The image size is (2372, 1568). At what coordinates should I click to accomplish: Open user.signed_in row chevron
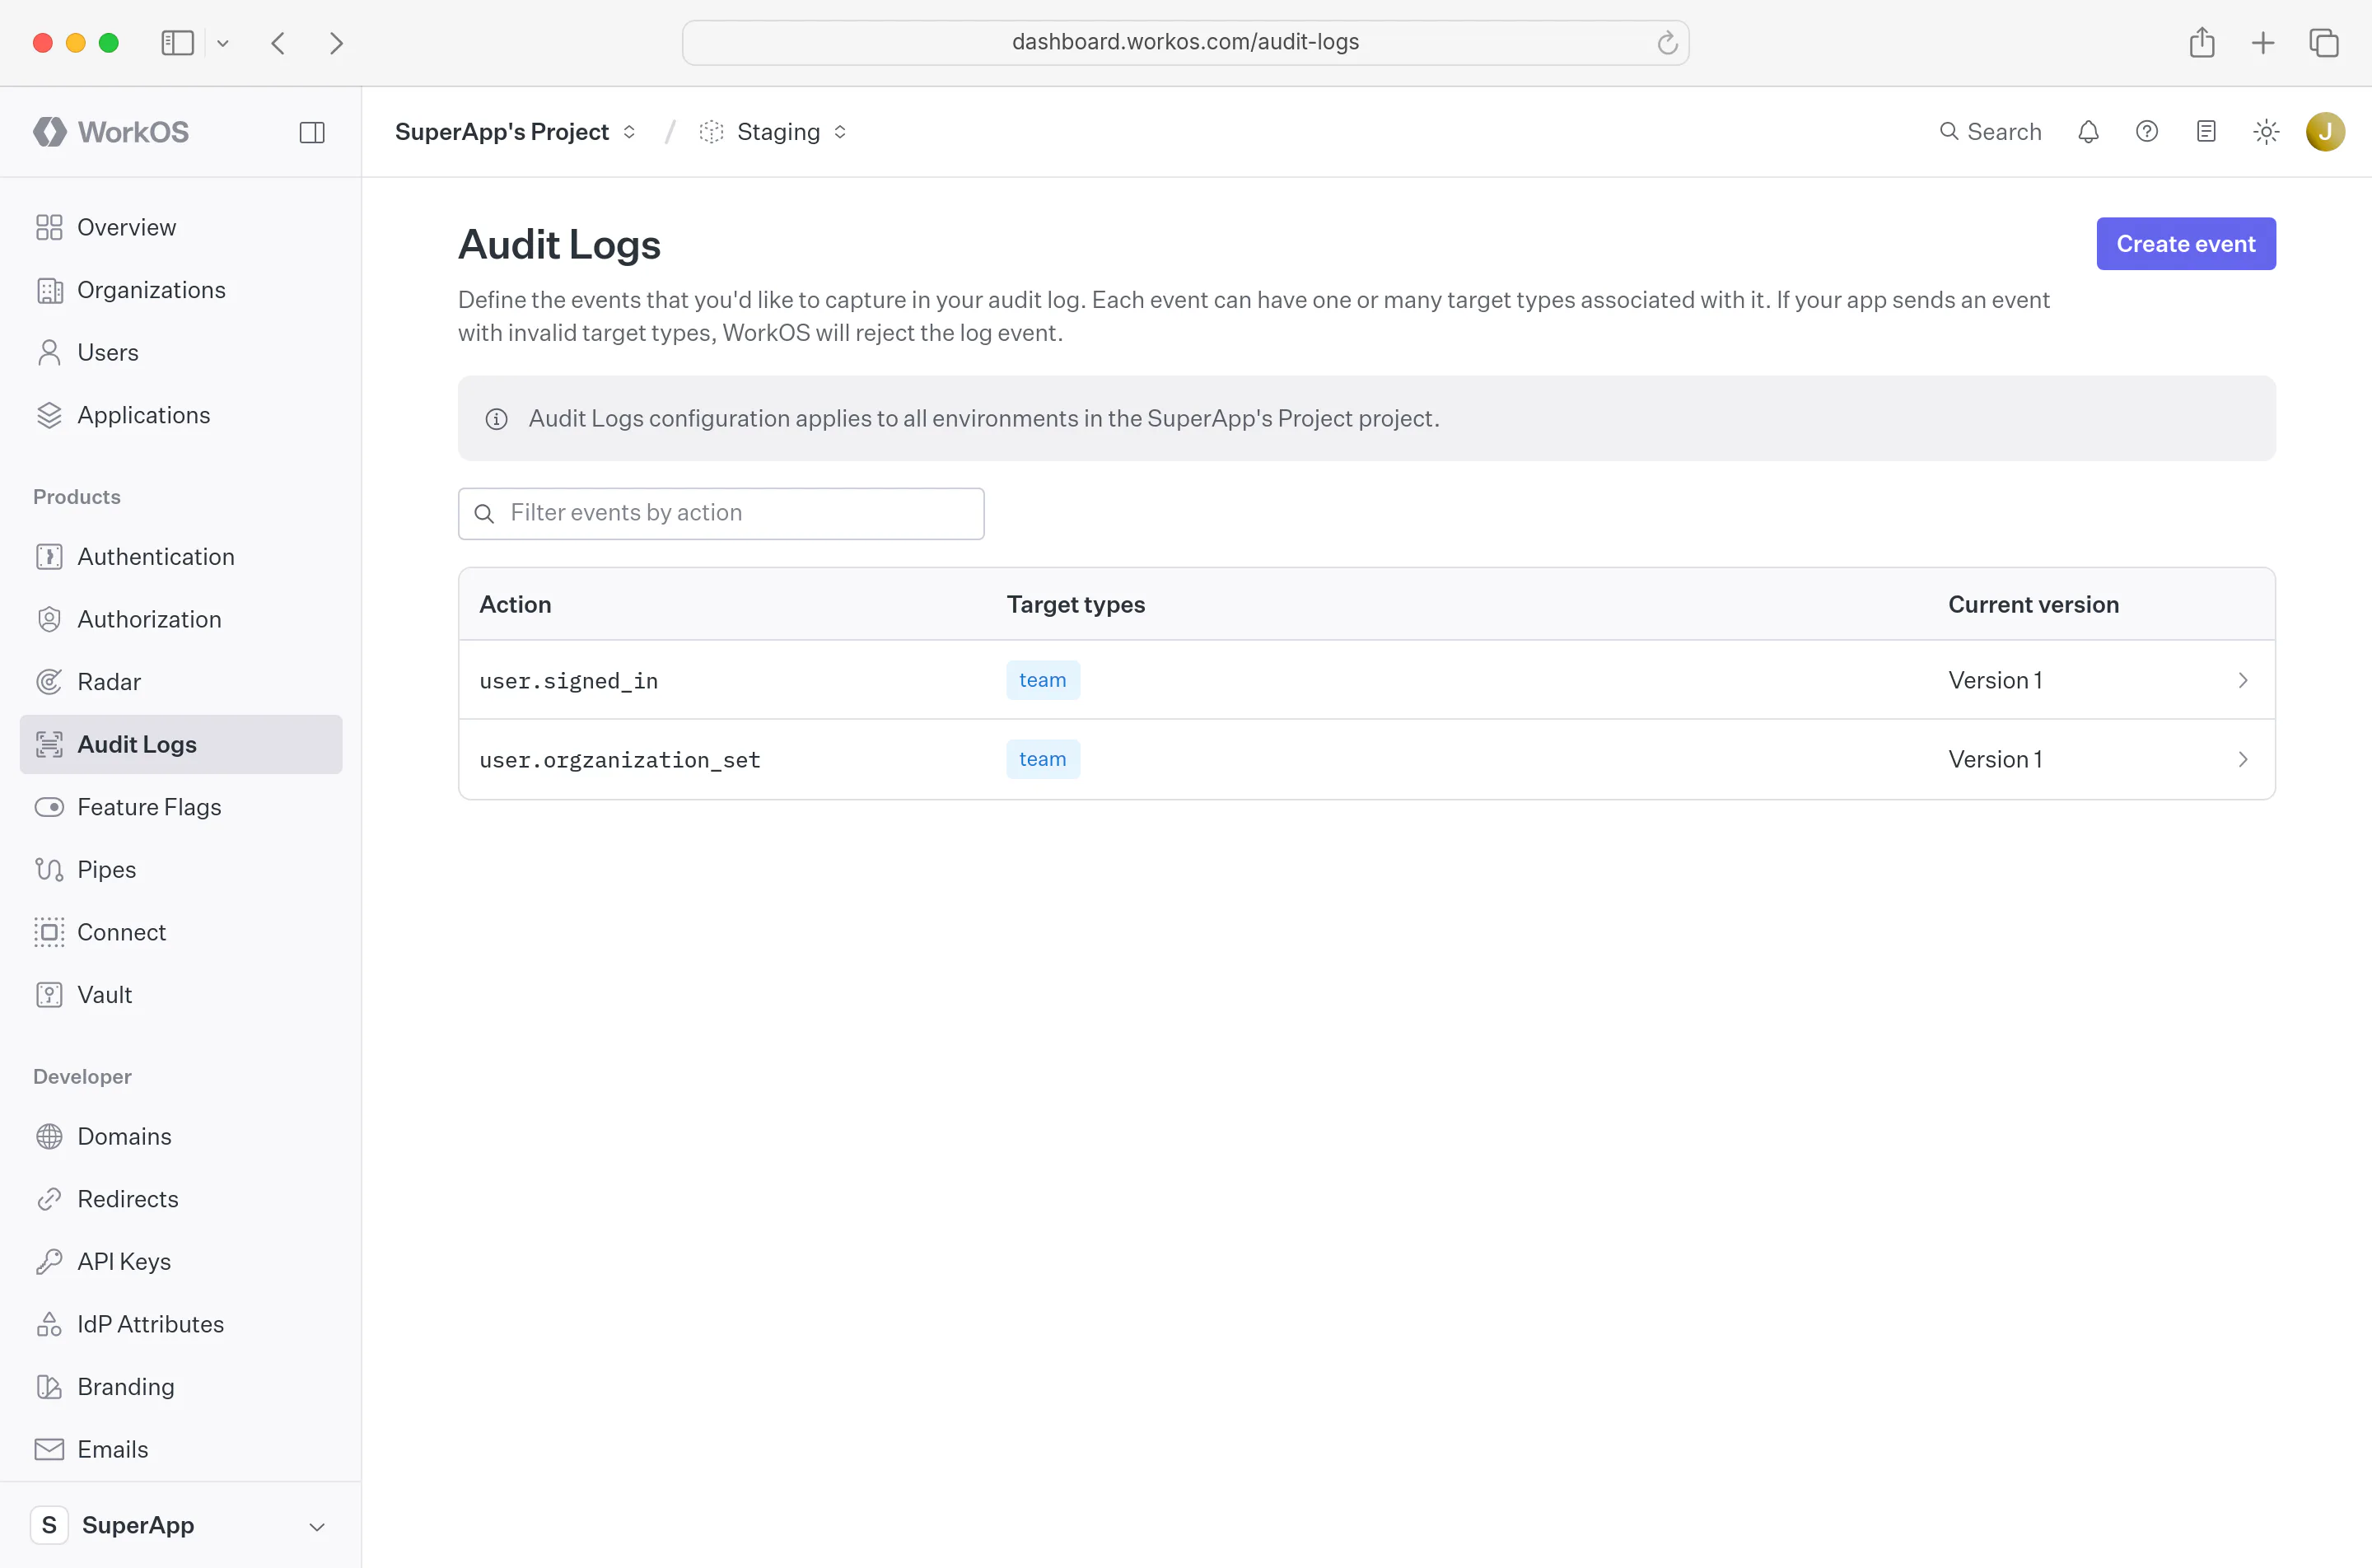click(2243, 680)
